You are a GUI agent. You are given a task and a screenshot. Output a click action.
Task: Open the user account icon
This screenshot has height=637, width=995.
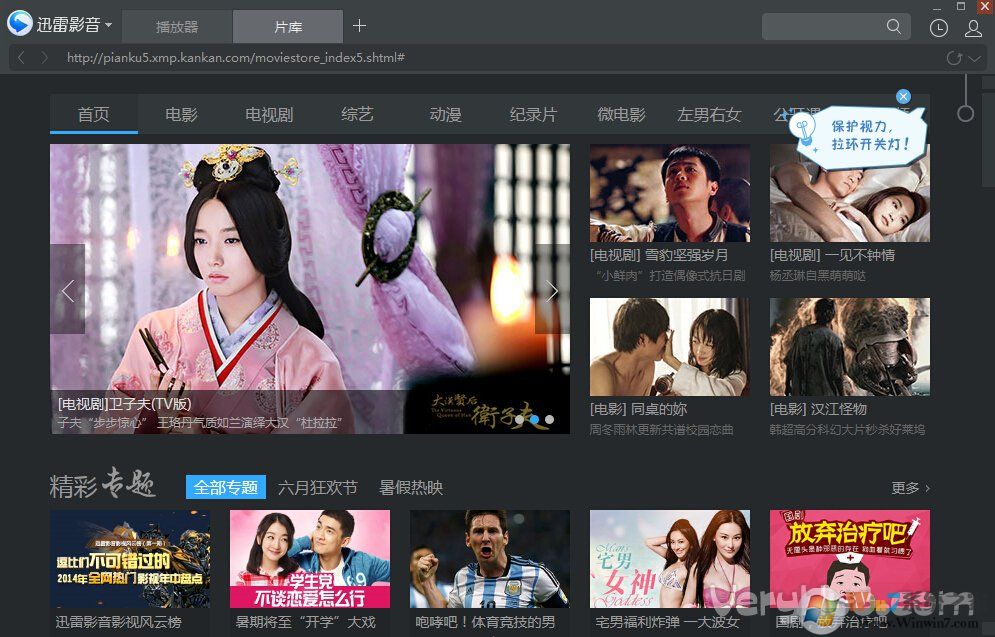click(973, 28)
